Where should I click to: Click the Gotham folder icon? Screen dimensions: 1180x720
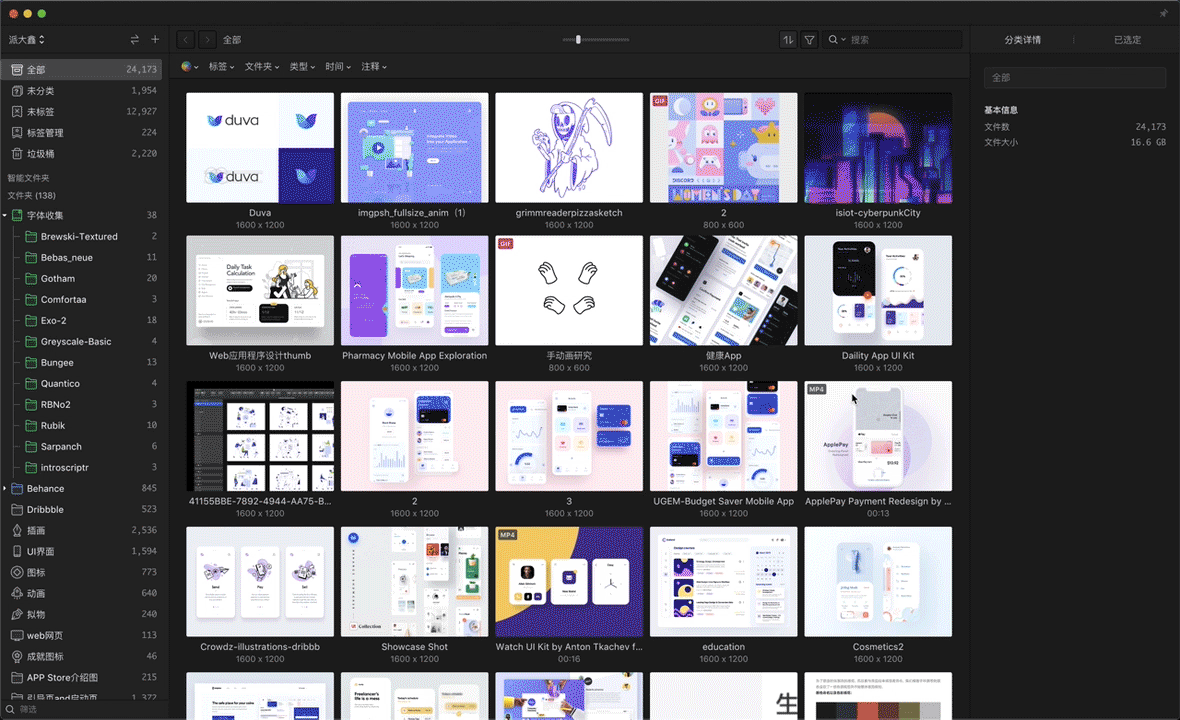(x=31, y=278)
